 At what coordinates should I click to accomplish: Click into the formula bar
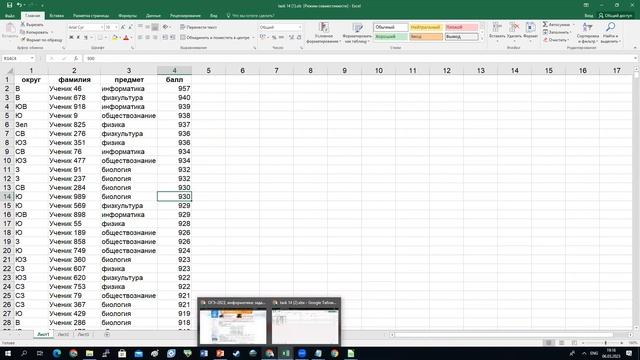pyautogui.click(x=359, y=58)
